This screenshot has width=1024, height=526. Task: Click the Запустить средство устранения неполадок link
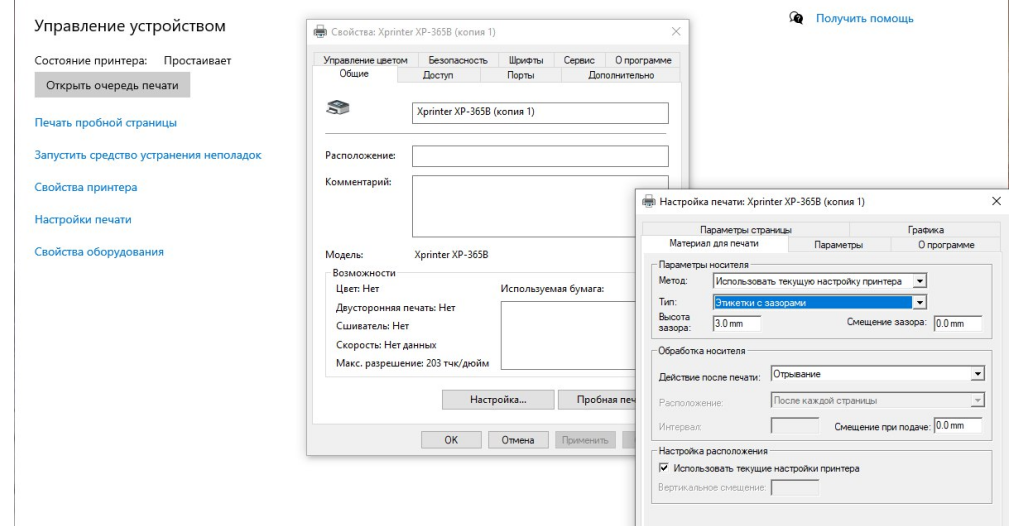point(148,155)
